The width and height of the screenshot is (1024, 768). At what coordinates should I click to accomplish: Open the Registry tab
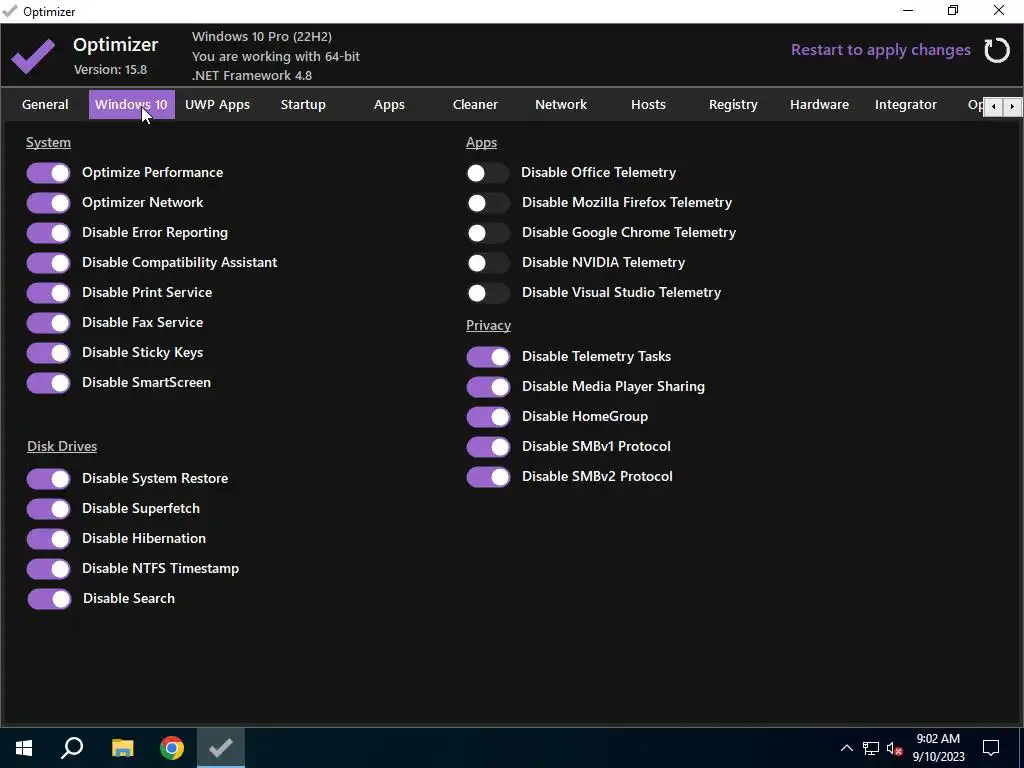(733, 104)
